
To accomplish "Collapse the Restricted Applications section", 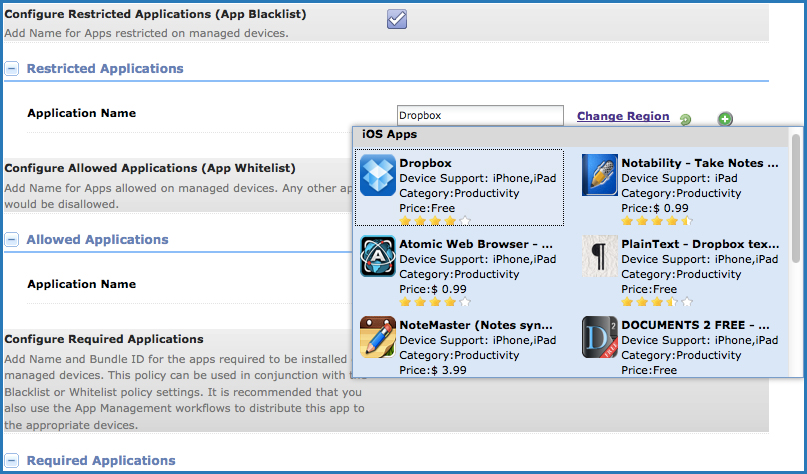I will [x=11, y=68].
